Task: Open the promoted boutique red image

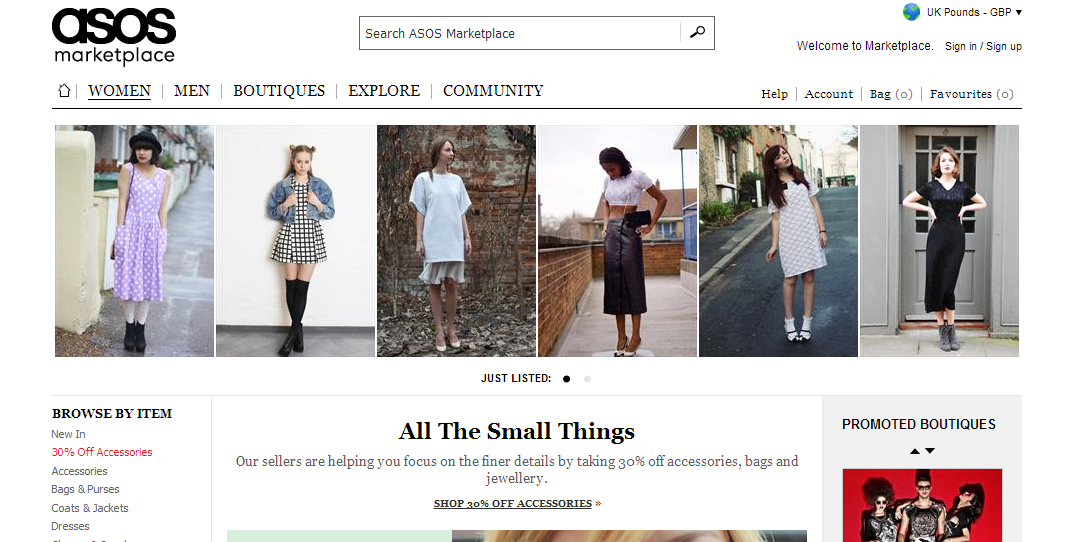Action: click(x=922, y=505)
